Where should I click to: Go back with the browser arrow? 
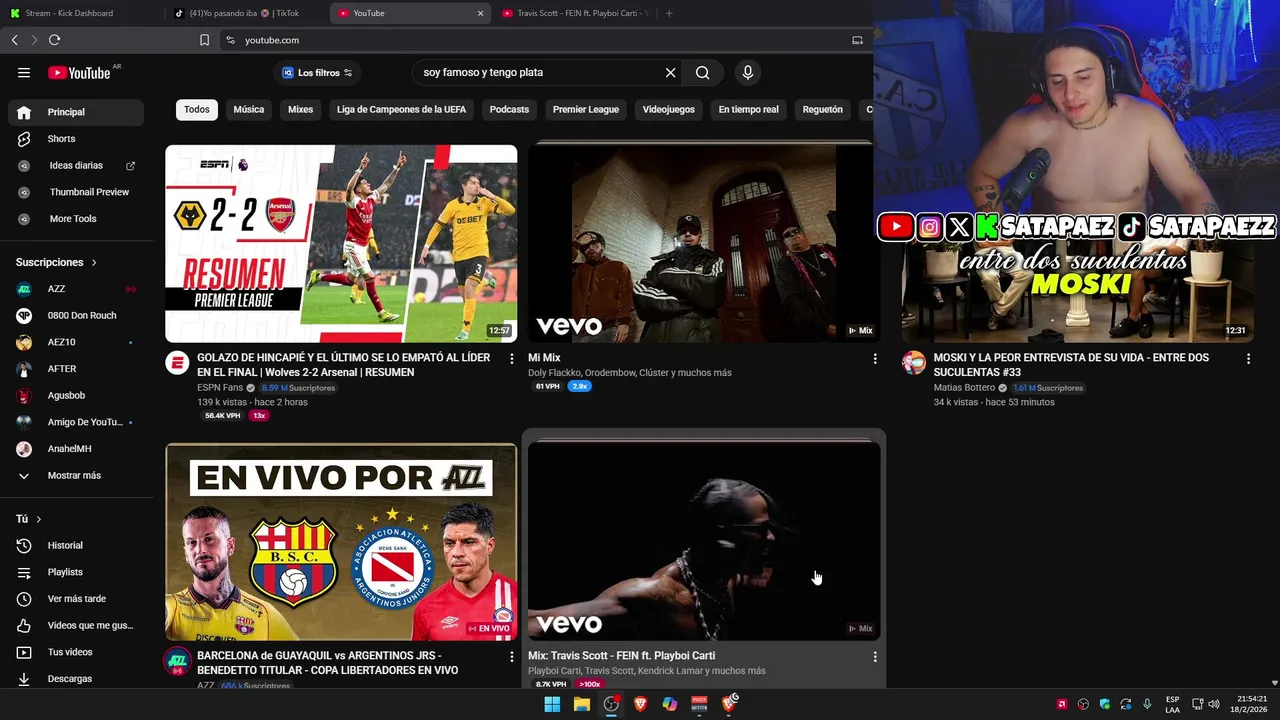14,40
